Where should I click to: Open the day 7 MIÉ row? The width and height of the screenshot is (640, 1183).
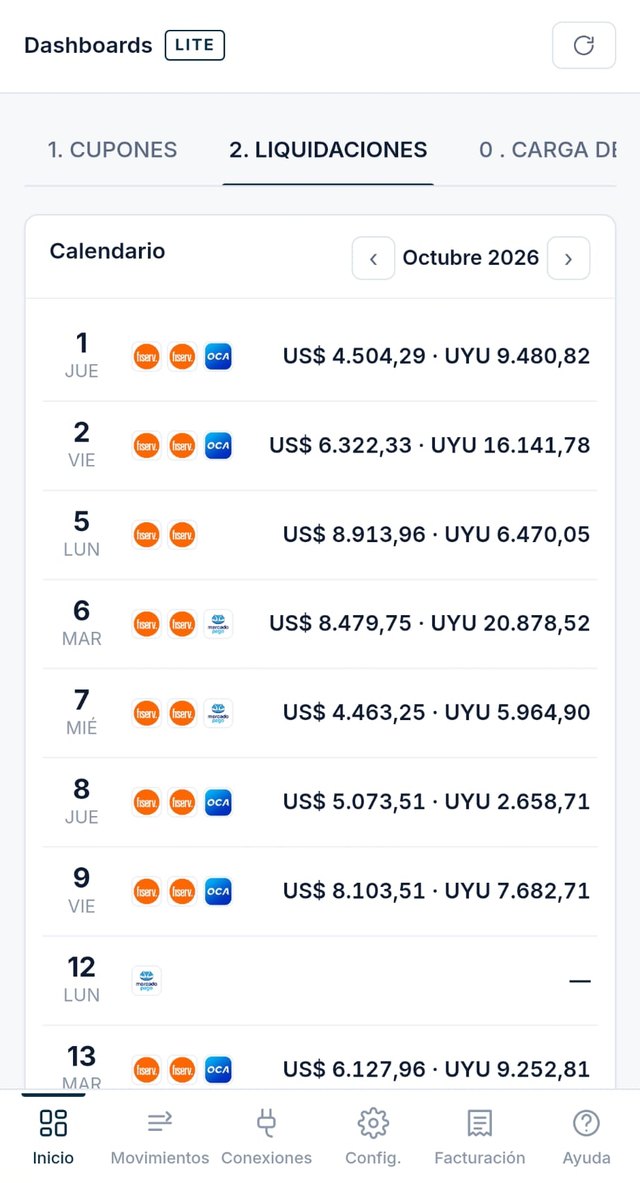[320, 713]
